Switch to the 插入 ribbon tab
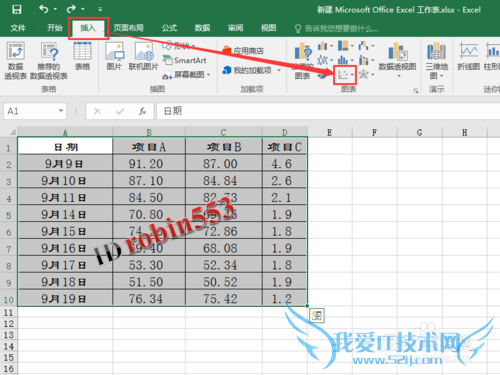Image resolution: width=500 pixels, height=375 pixels. pos(88,28)
